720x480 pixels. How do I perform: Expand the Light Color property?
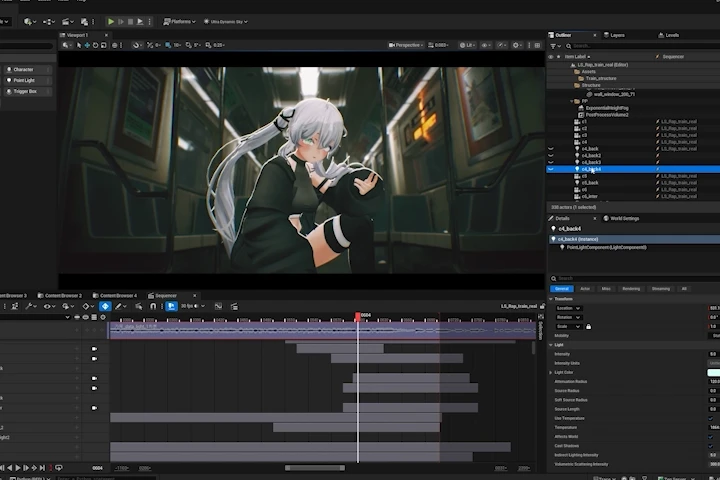(x=551, y=373)
